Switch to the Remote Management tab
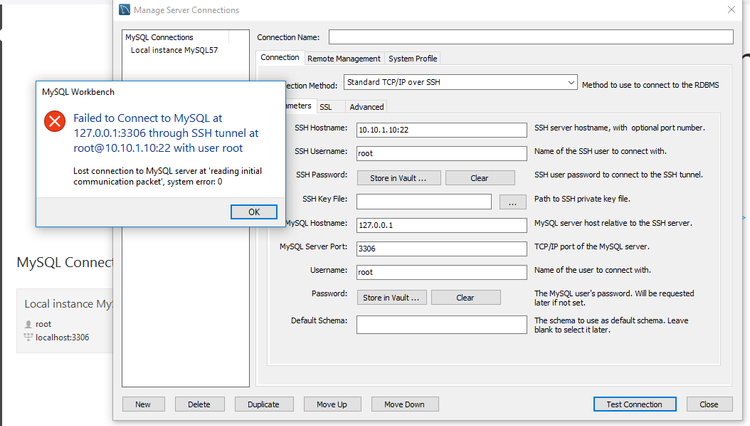The image size is (750, 426). 343,58
